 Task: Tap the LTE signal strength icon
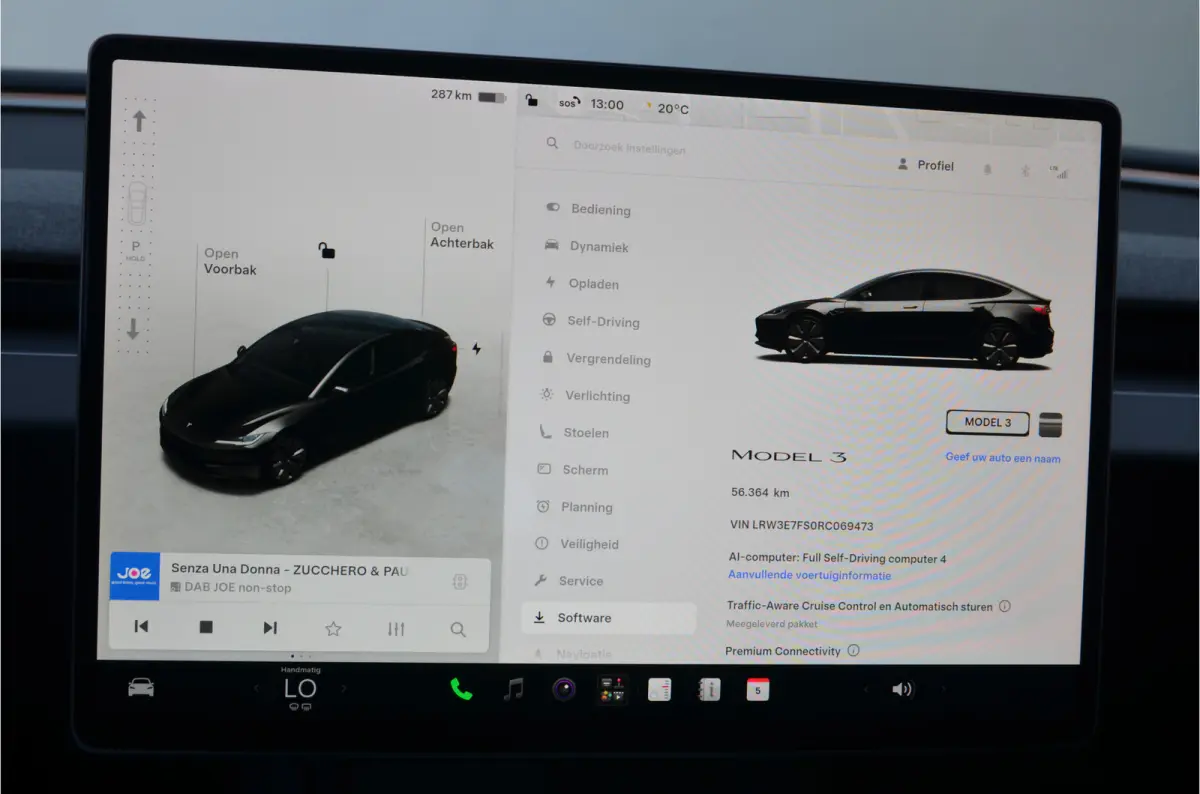click(1058, 171)
